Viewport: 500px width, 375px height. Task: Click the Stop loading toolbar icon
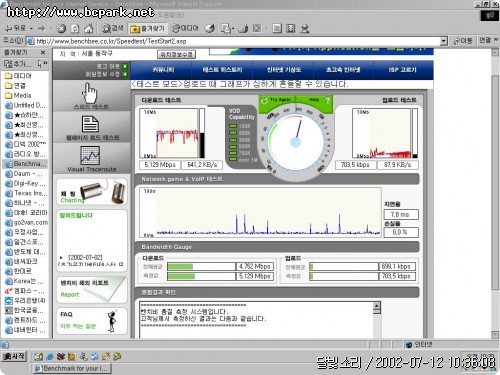tap(61, 29)
